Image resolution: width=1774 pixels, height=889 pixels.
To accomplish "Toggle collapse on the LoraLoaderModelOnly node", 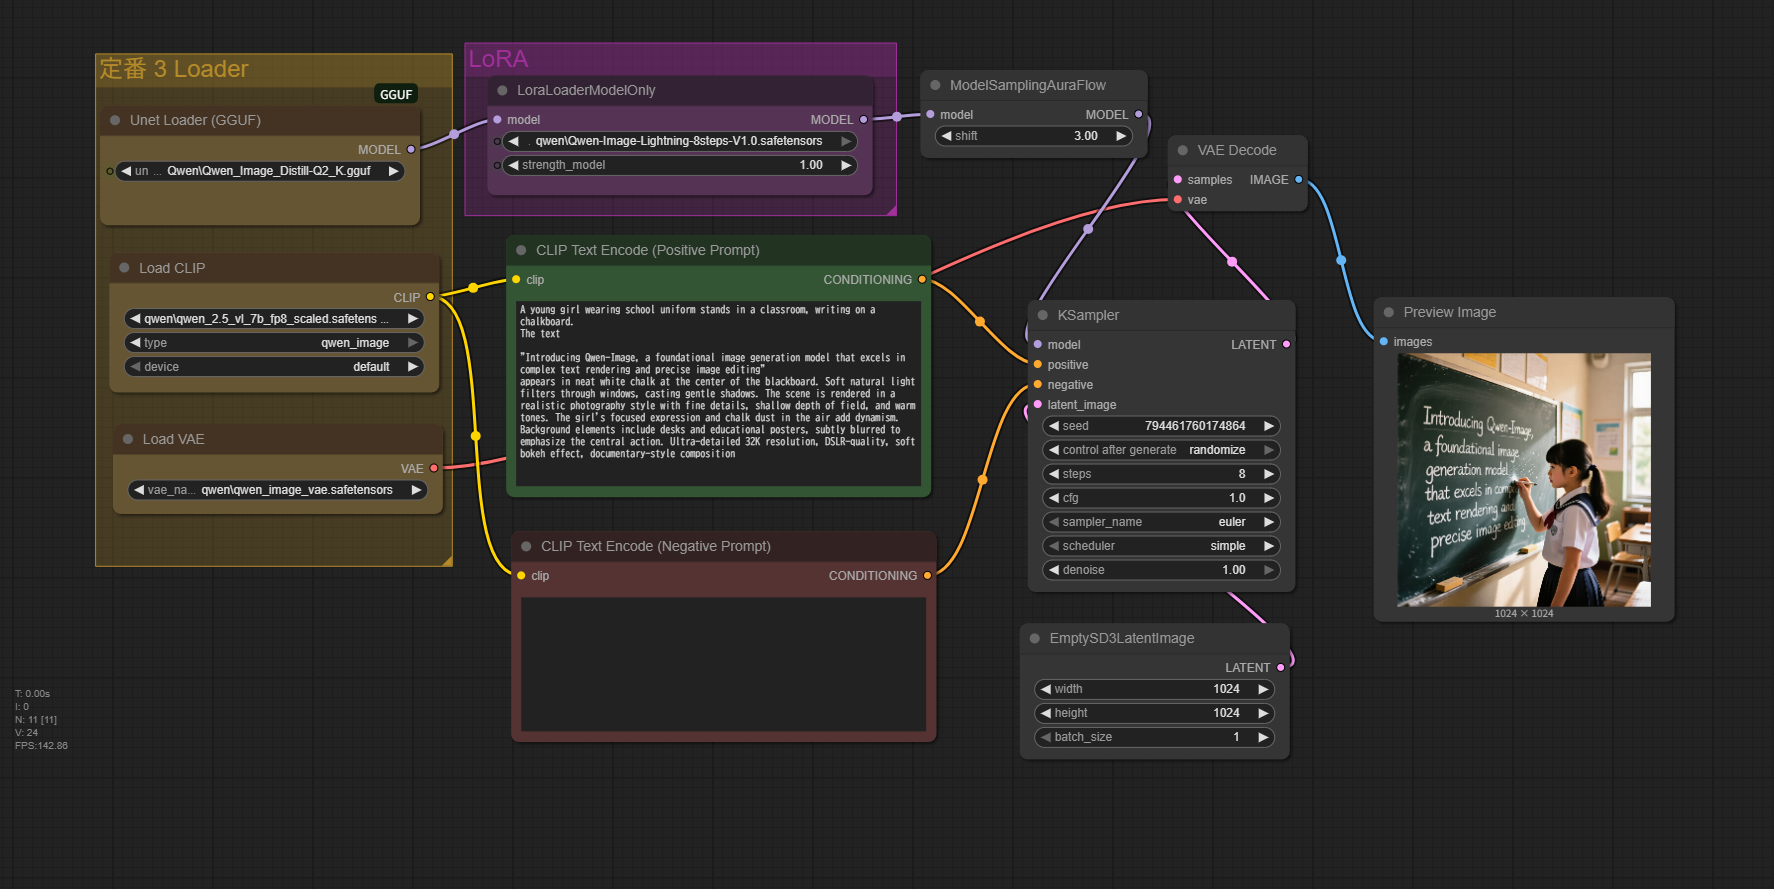I will (x=503, y=90).
